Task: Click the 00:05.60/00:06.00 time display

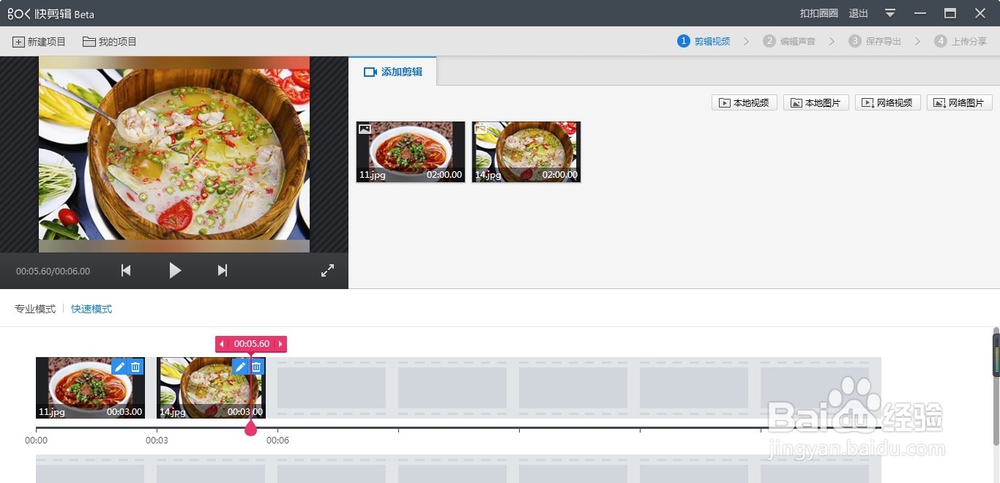Action: pos(53,271)
